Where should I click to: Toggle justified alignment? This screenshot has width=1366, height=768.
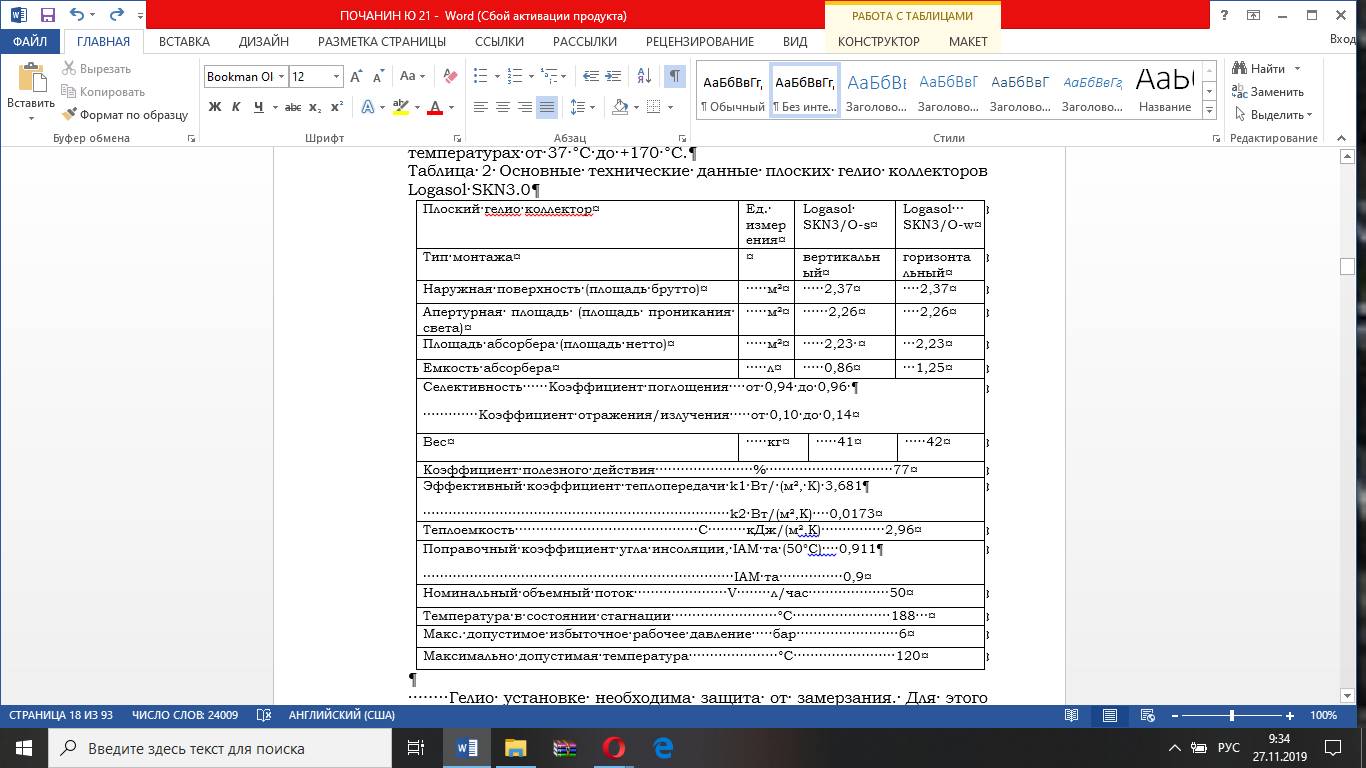pos(547,107)
